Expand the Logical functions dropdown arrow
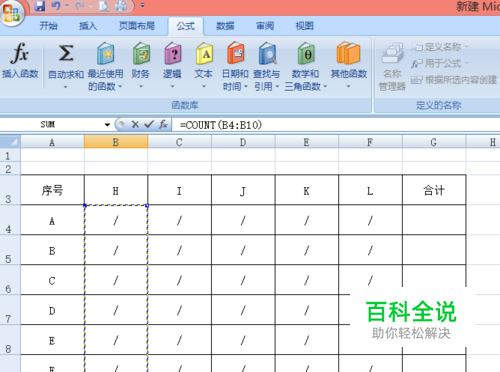 tap(172, 86)
